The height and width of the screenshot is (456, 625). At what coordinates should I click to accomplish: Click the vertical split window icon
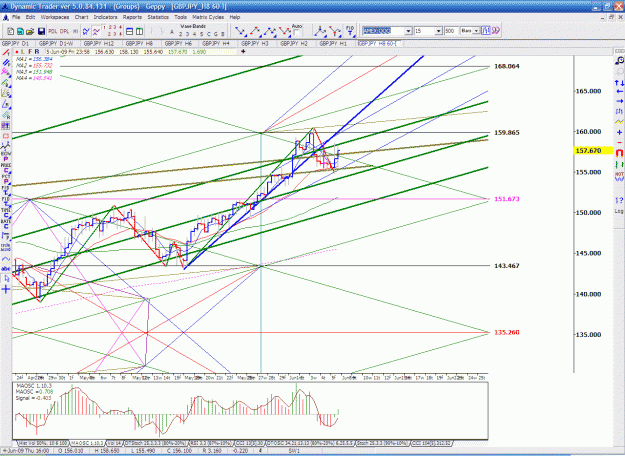click(140, 31)
